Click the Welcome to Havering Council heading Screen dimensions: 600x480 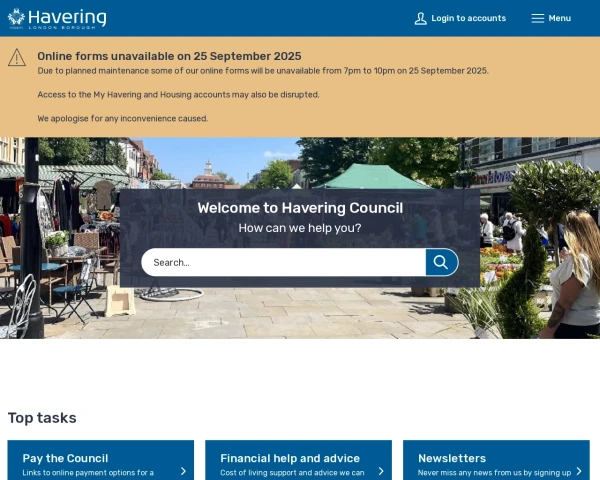[x=300, y=207]
